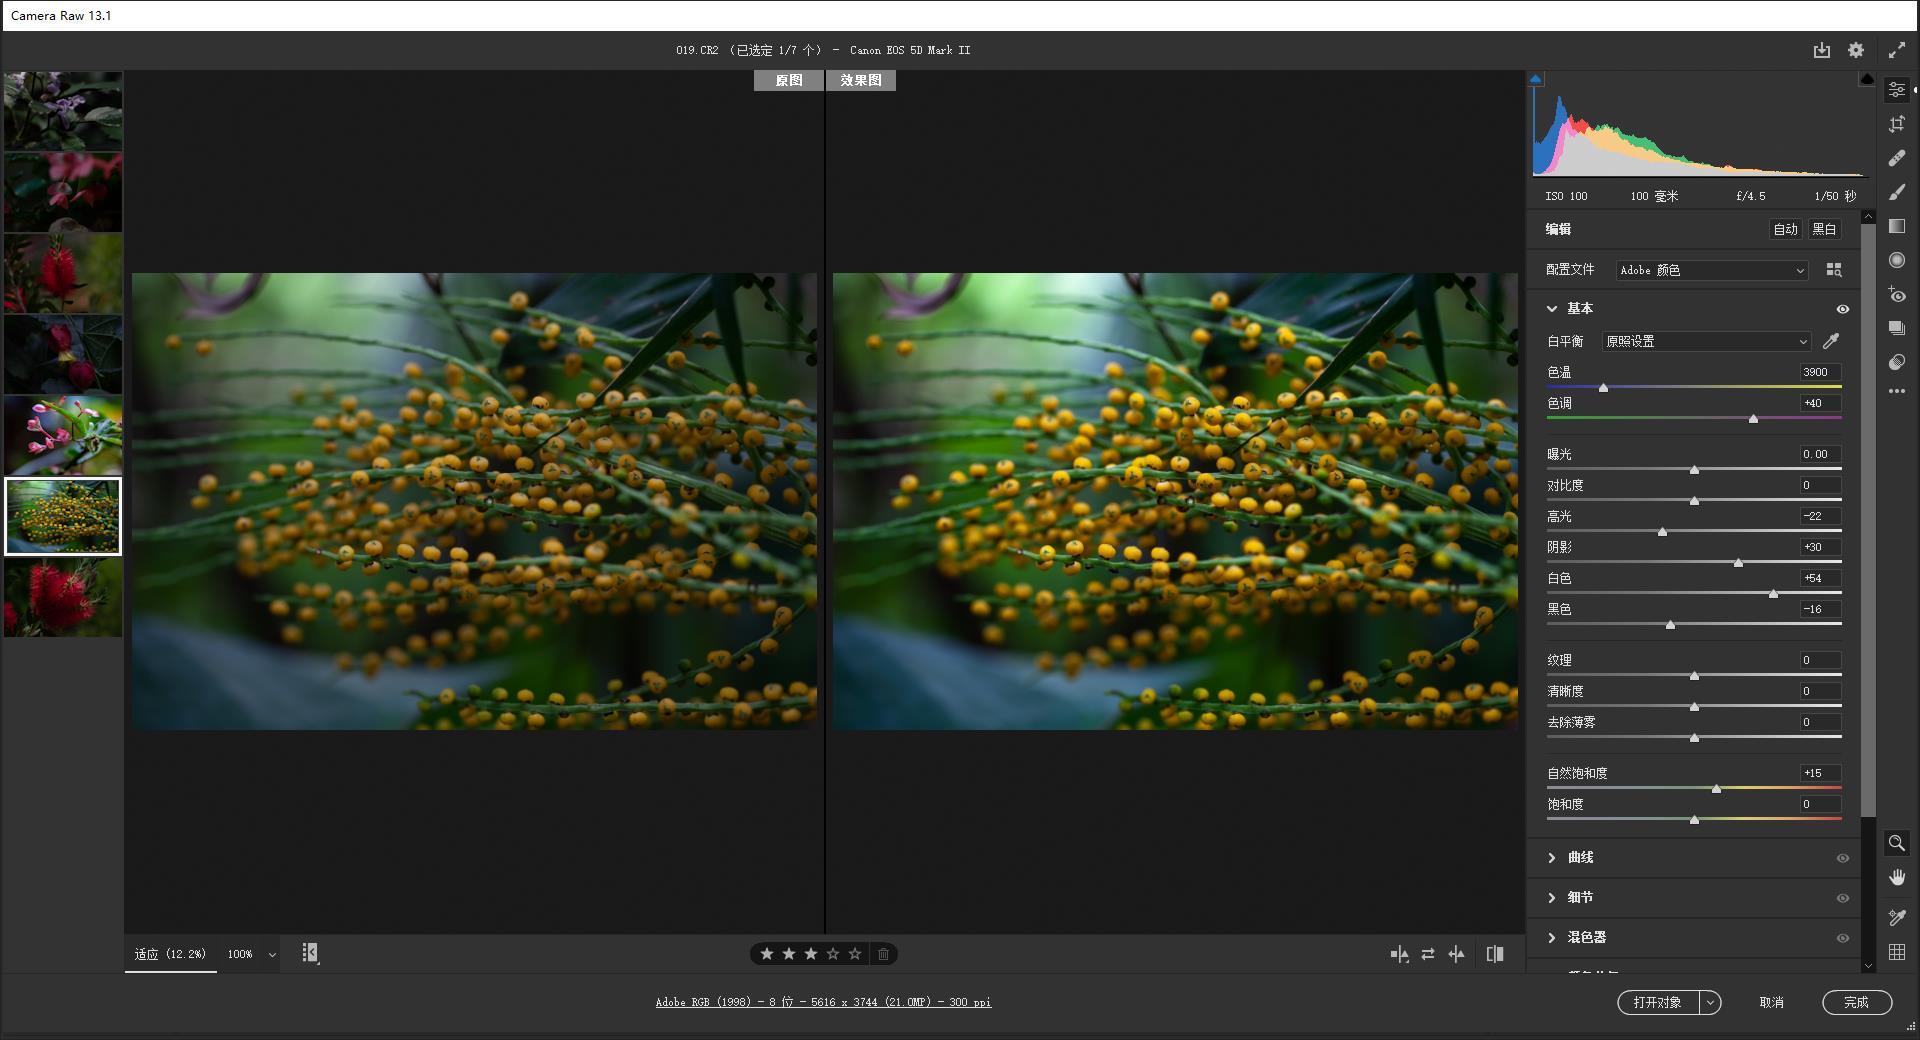Open the Presets panel icon
The width and height of the screenshot is (1920, 1040).
click(1896, 362)
